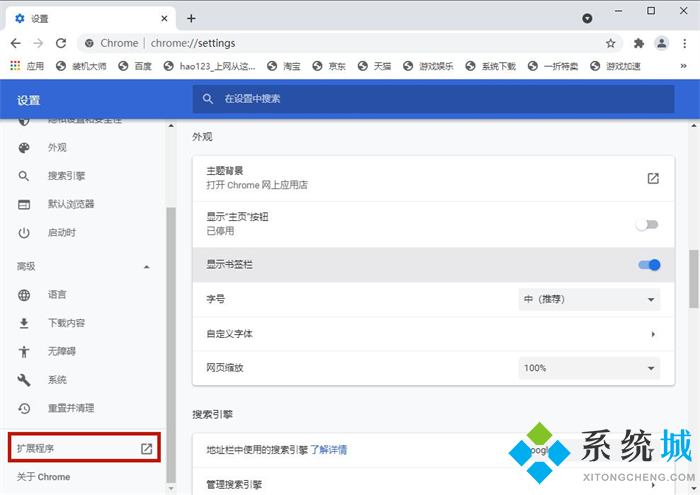Open the 游戏加速 bookmark

point(615,66)
